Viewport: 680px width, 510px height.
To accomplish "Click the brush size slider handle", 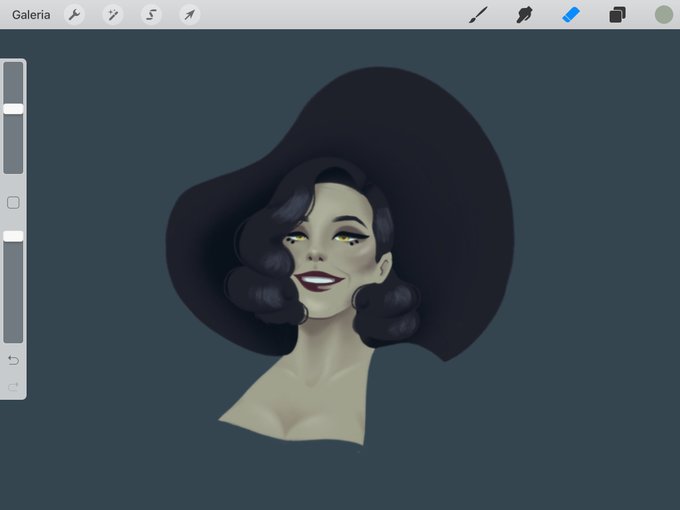I will coord(13,109).
